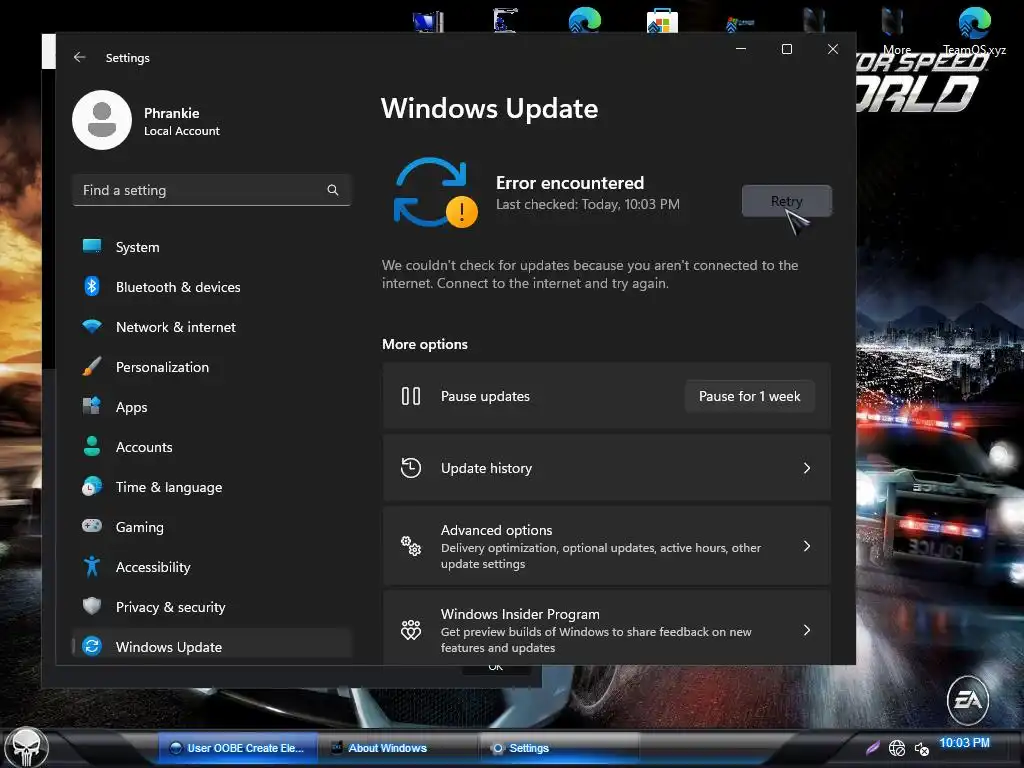Click the Personalization brush icon
Image resolution: width=1024 pixels, height=768 pixels.
(x=92, y=366)
